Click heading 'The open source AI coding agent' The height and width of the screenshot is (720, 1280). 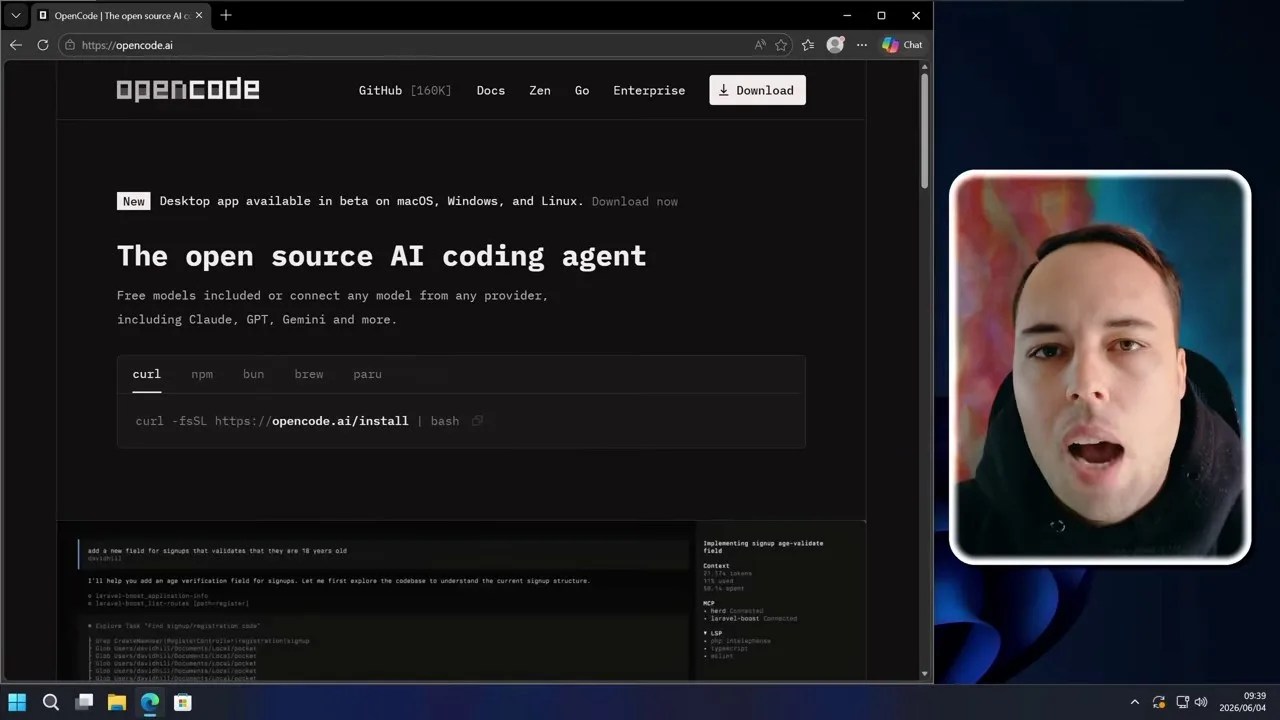point(381,256)
